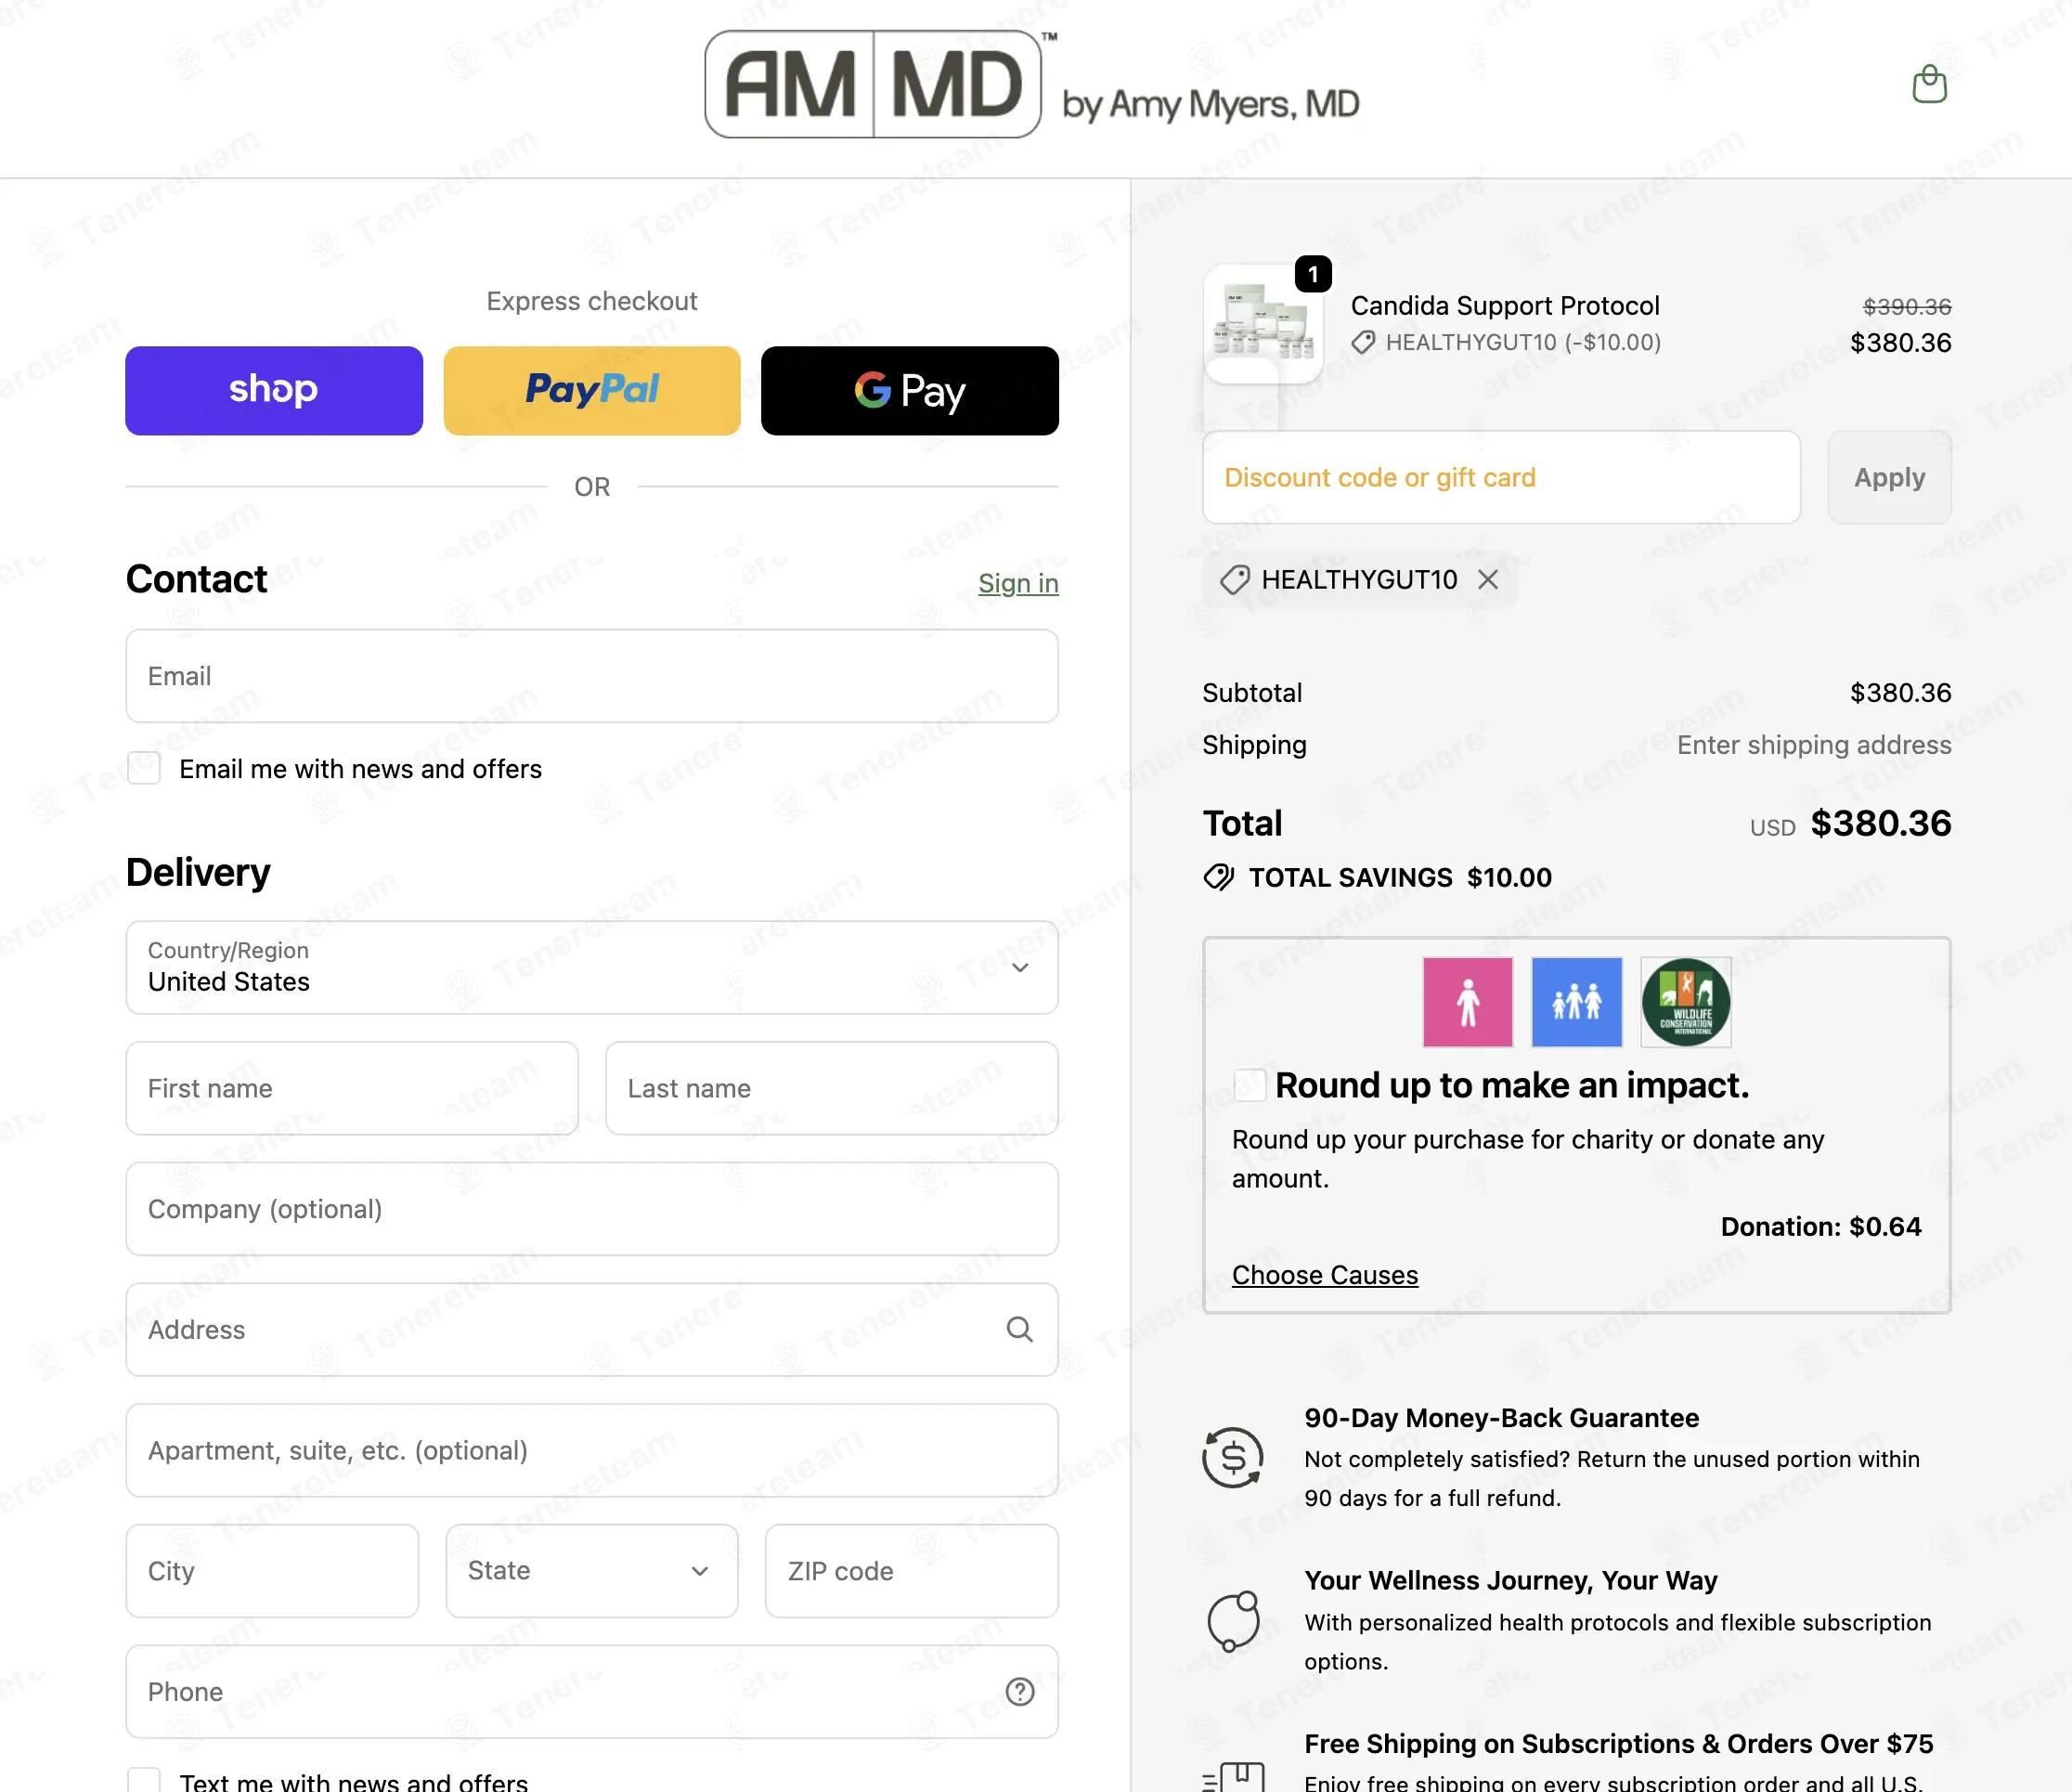Click the blue family charity icon
This screenshot has height=1792, width=2072.
coord(1576,1002)
